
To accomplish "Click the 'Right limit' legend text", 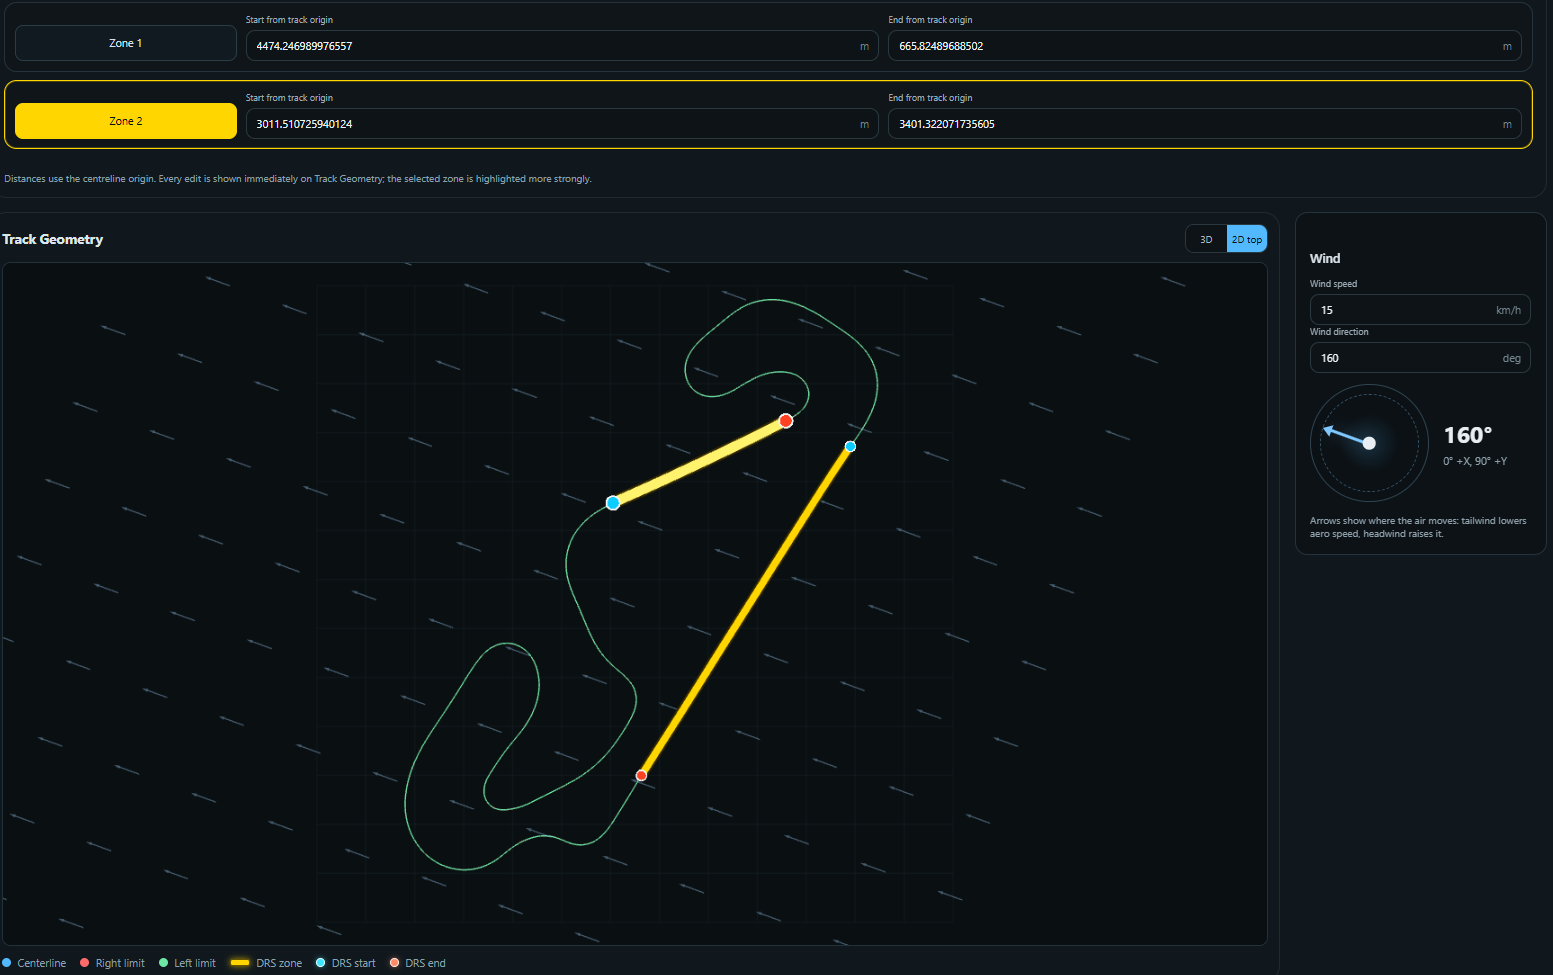I will click(x=120, y=963).
